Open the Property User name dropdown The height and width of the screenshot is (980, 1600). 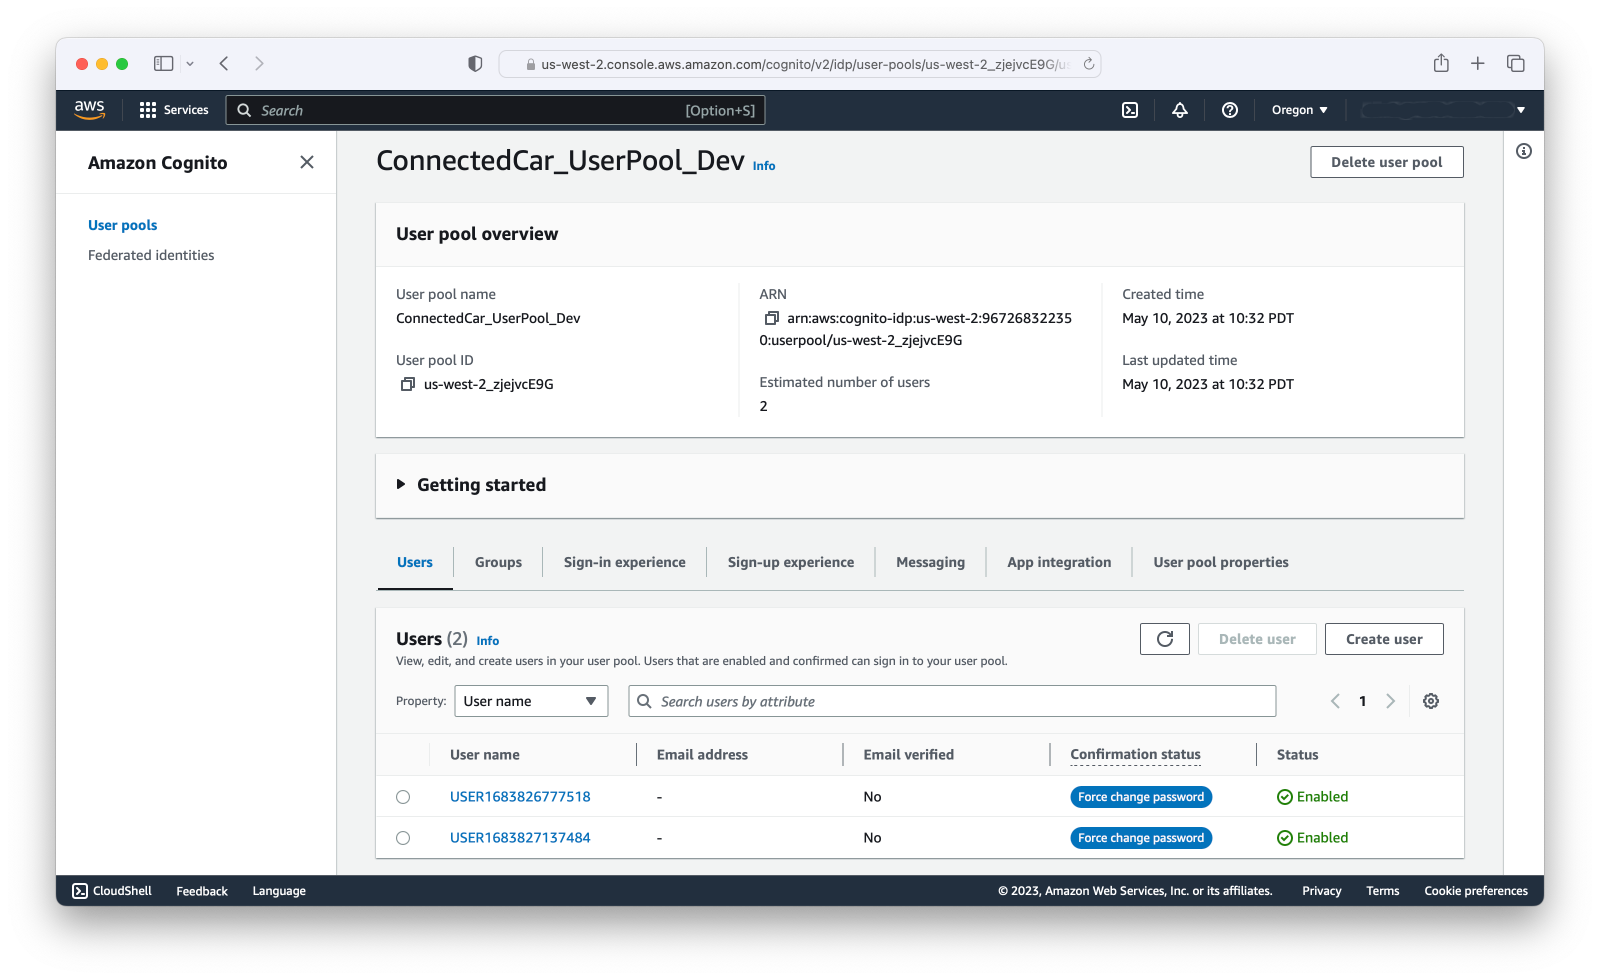(x=531, y=701)
